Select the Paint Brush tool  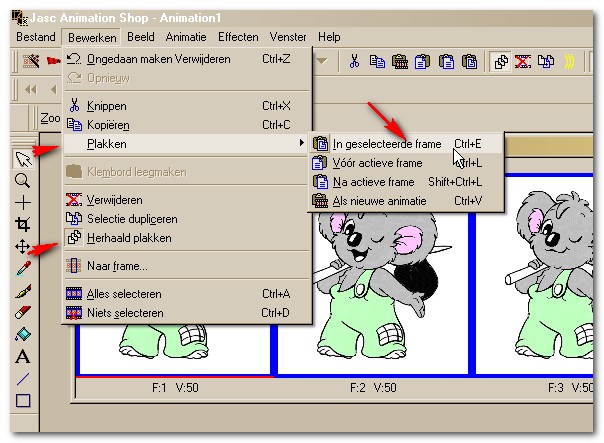(23, 291)
